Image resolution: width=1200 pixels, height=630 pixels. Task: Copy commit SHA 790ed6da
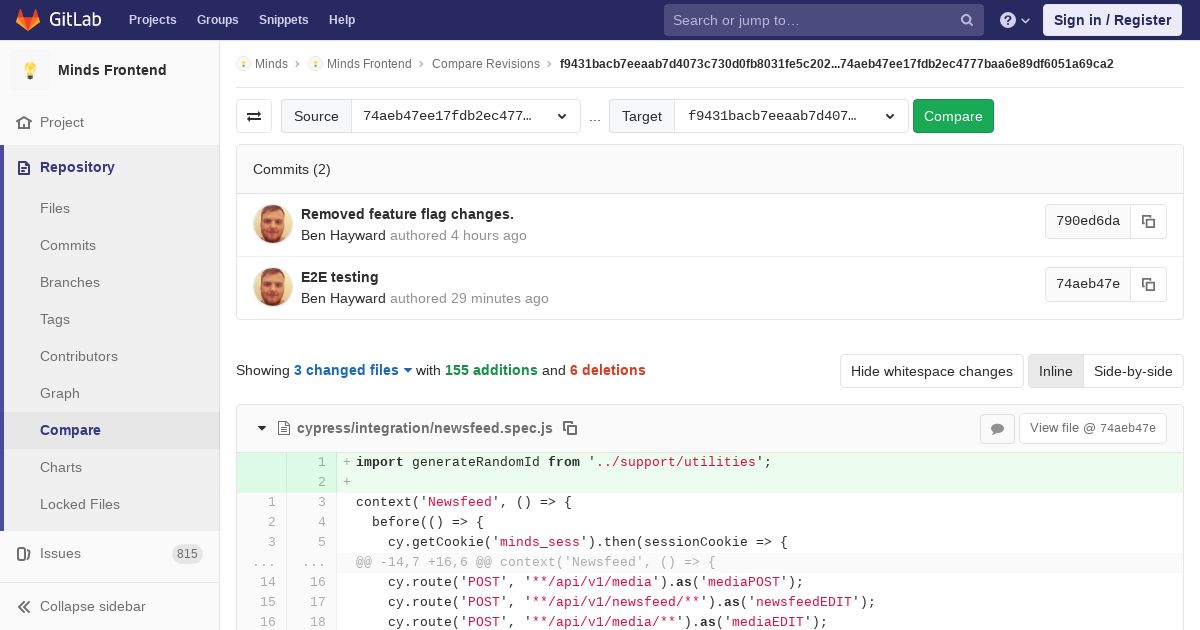coord(1148,221)
